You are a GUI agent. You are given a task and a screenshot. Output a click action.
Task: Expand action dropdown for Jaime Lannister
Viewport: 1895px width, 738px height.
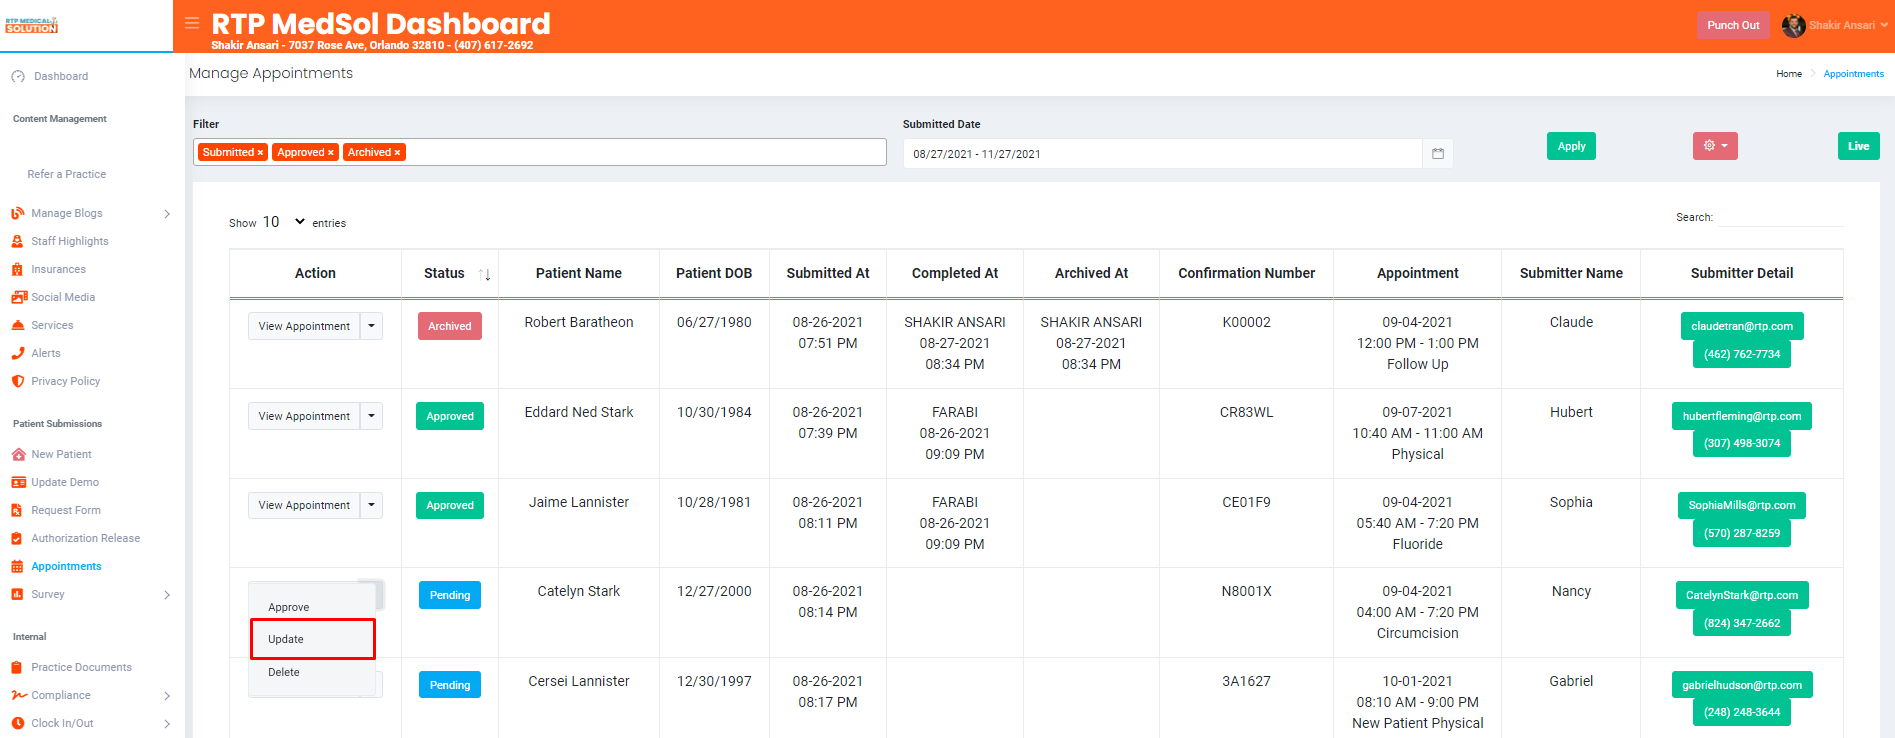[x=372, y=505]
